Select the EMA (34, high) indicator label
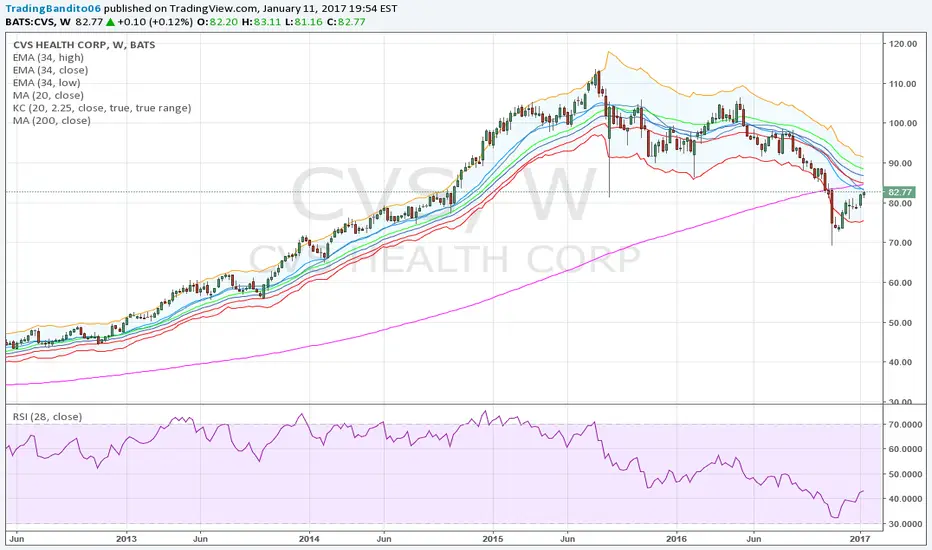 pyautogui.click(x=48, y=58)
